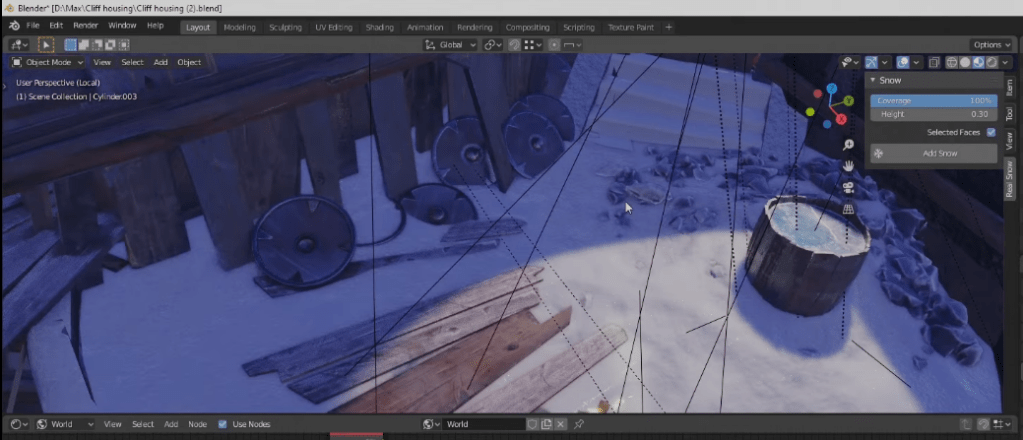The height and width of the screenshot is (440, 1023).
Task: Click the pan hand viewport icon
Action: pyautogui.click(x=848, y=166)
